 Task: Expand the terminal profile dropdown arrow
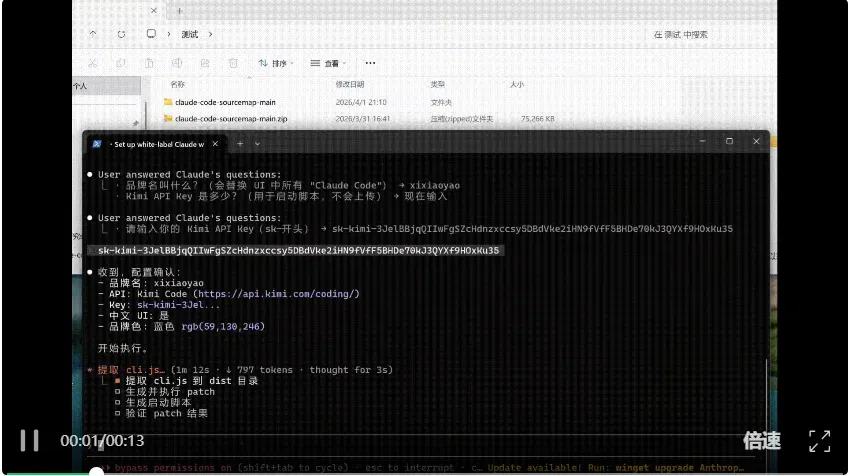[x=257, y=144]
